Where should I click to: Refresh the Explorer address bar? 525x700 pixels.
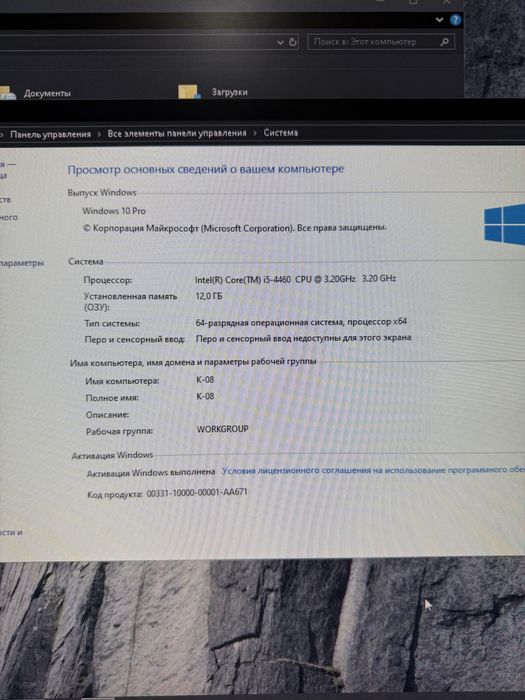click(x=293, y=42)
